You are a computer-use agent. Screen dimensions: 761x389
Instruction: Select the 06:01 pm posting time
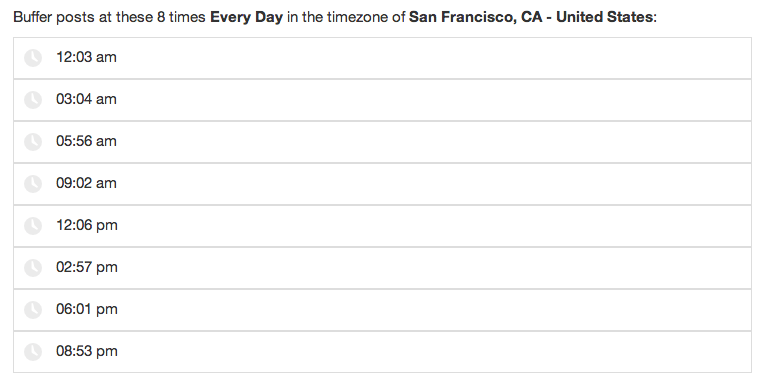87,309
